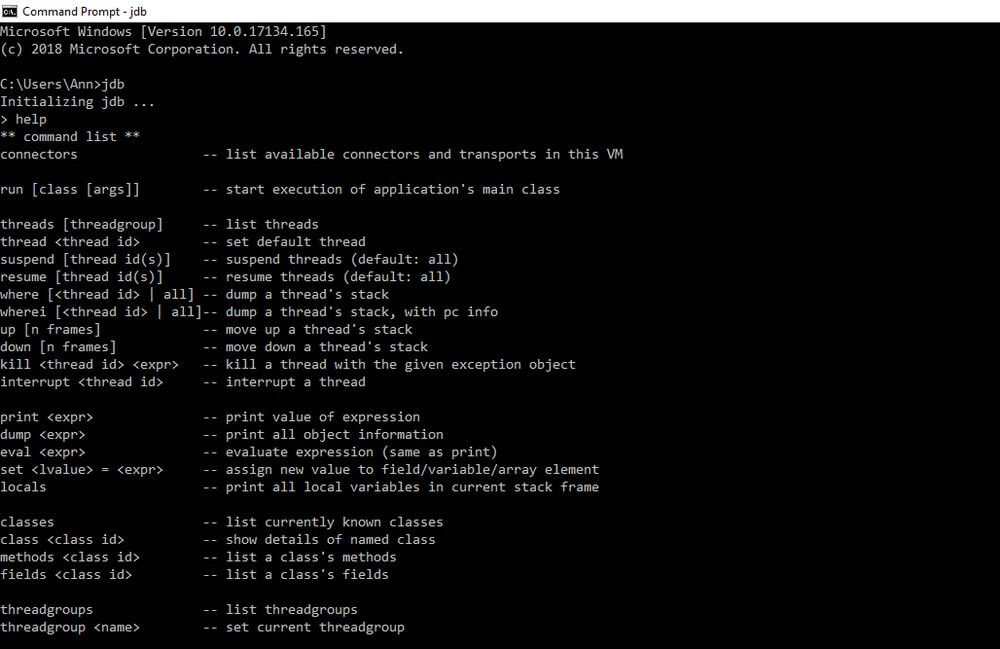This screenshot has width=1000, height=649.
Task: Click the 'interrupt <thread id>' command
Action: [86, 381]
